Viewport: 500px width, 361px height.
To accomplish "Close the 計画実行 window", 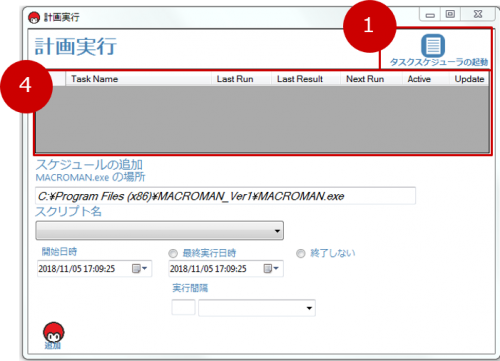I will pos(478,14).
